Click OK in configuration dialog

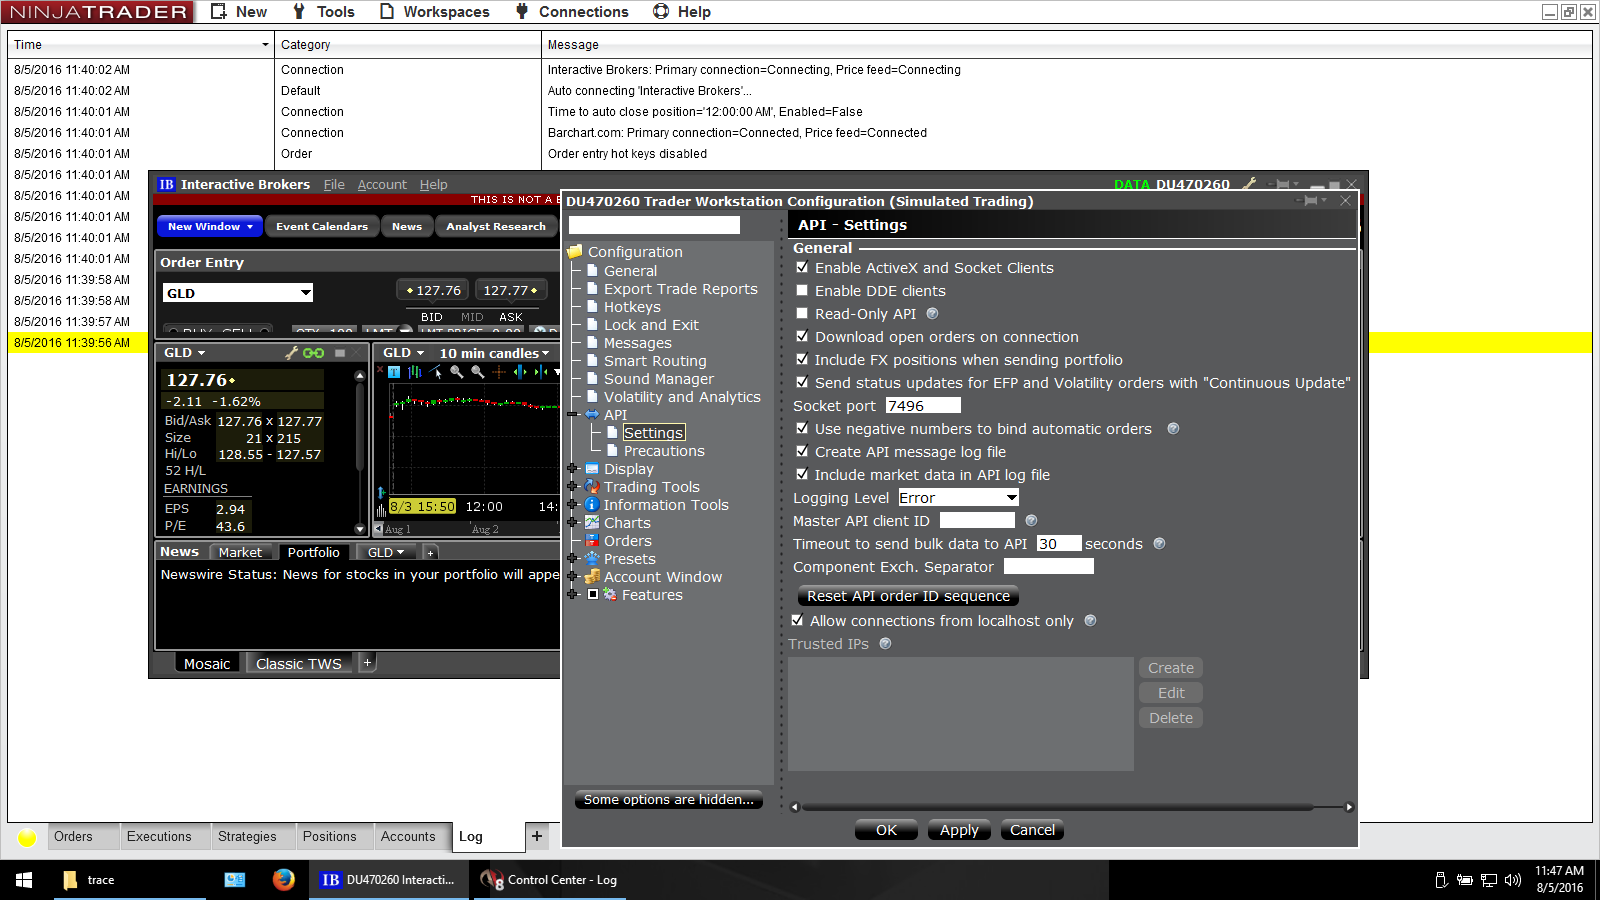point(886,830)
